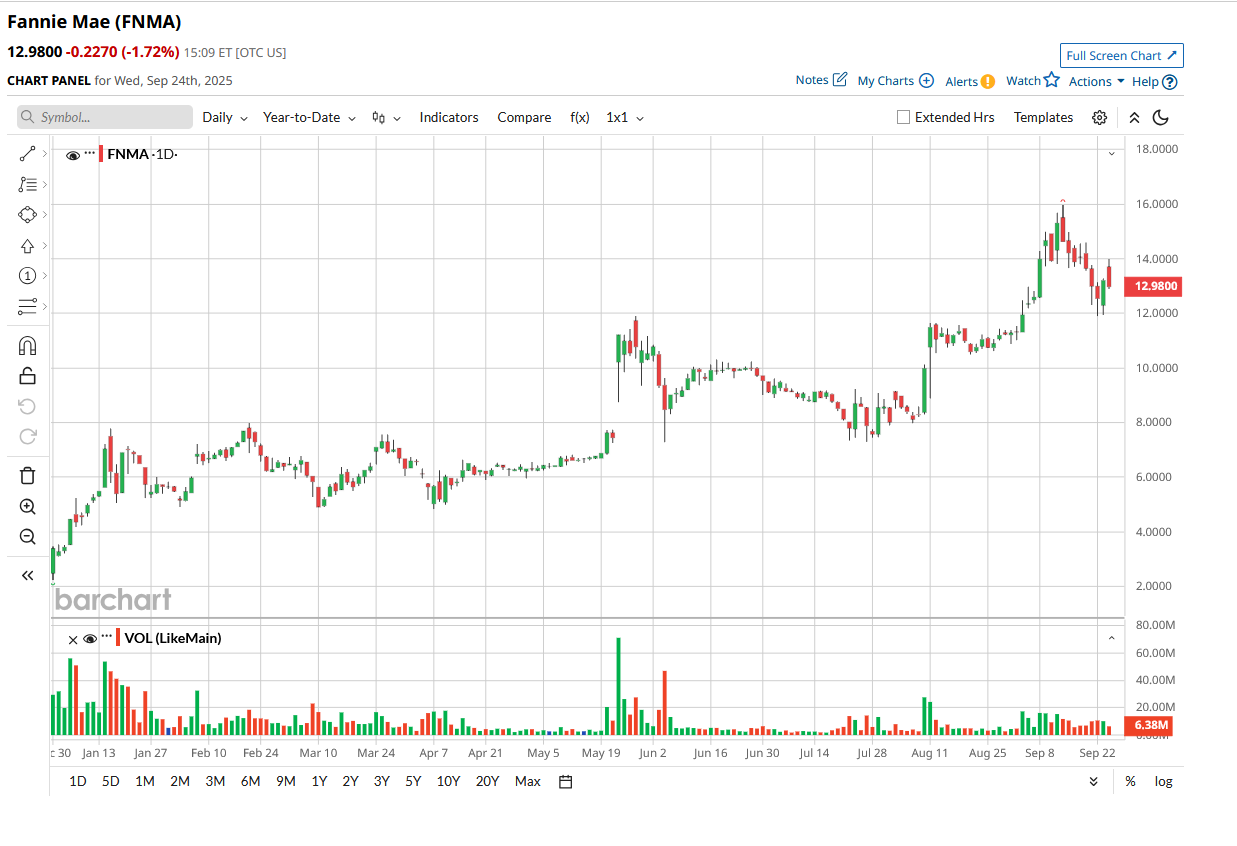Open the My Charts link
The width and height of the screenshot is (1237, 846).
tap(886, 81)
